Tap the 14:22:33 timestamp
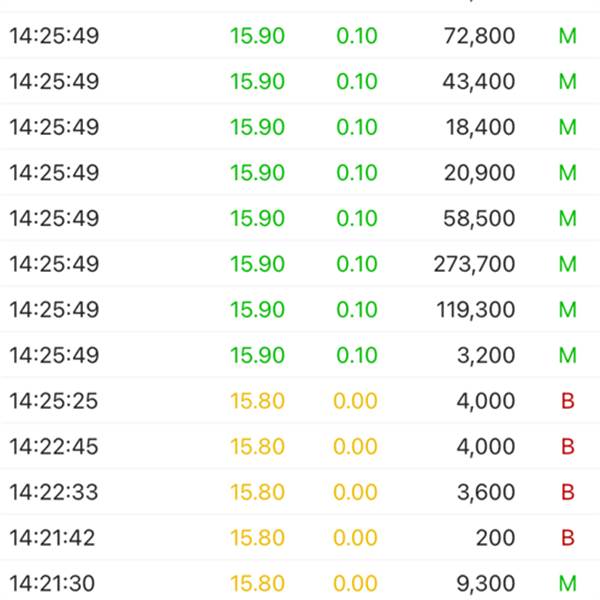 click(54, 492)
